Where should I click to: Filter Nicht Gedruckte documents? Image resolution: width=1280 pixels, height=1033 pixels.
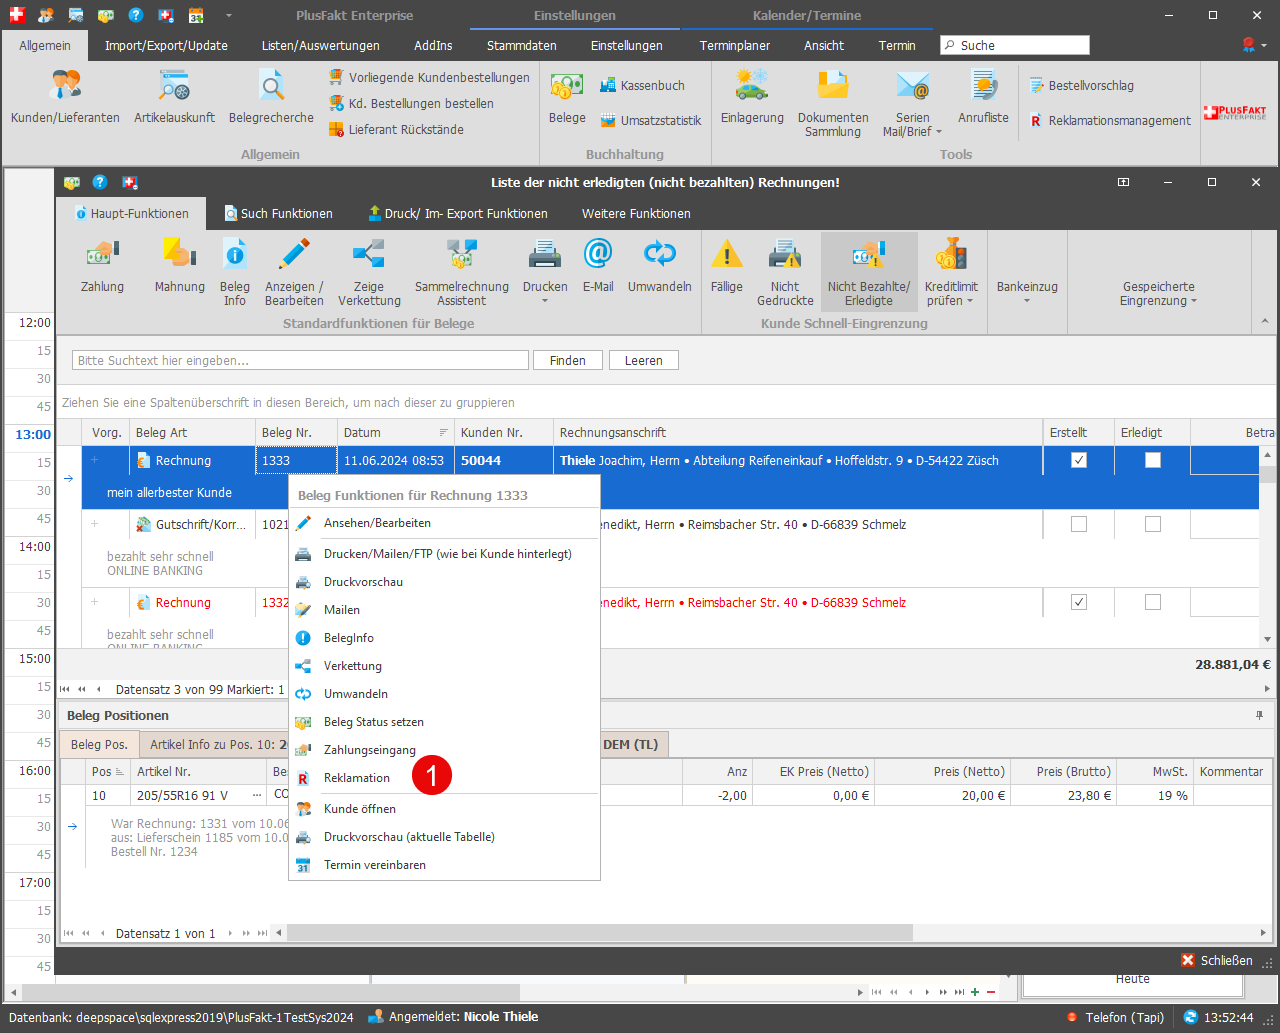point(785,273)
